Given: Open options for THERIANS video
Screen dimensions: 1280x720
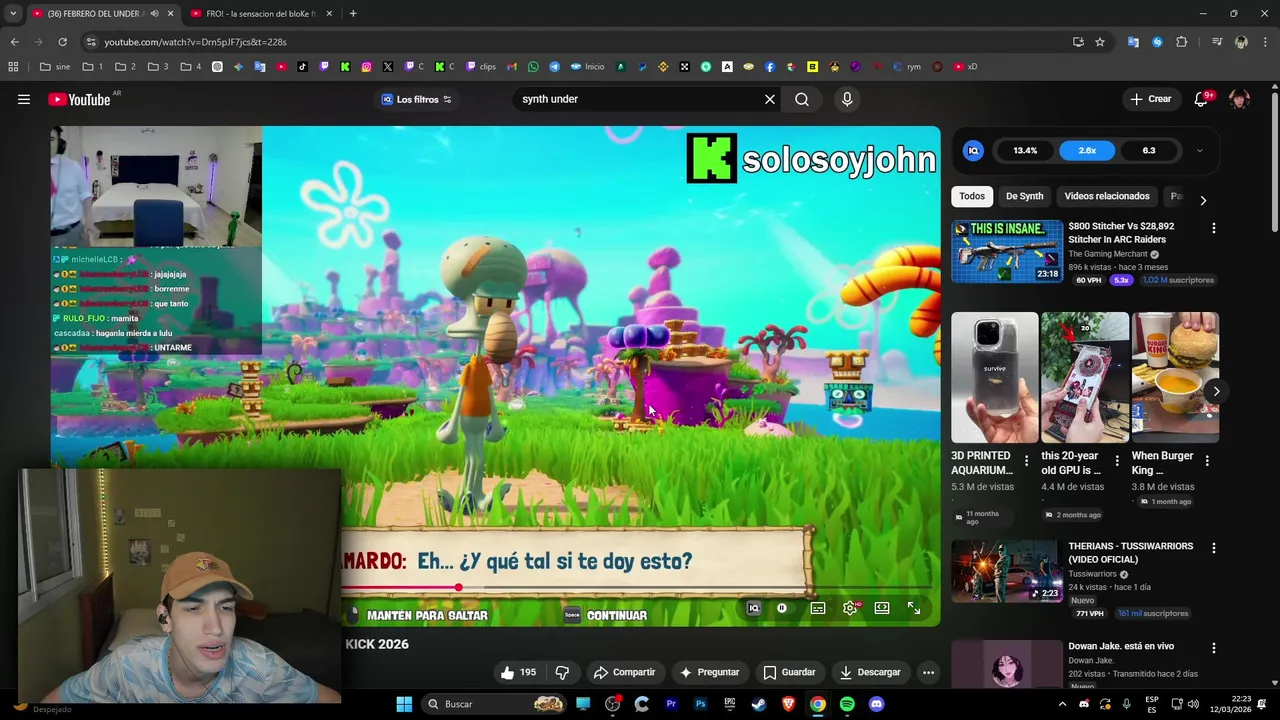Looking at the screenshot, I should click(x=1214, y=548).
